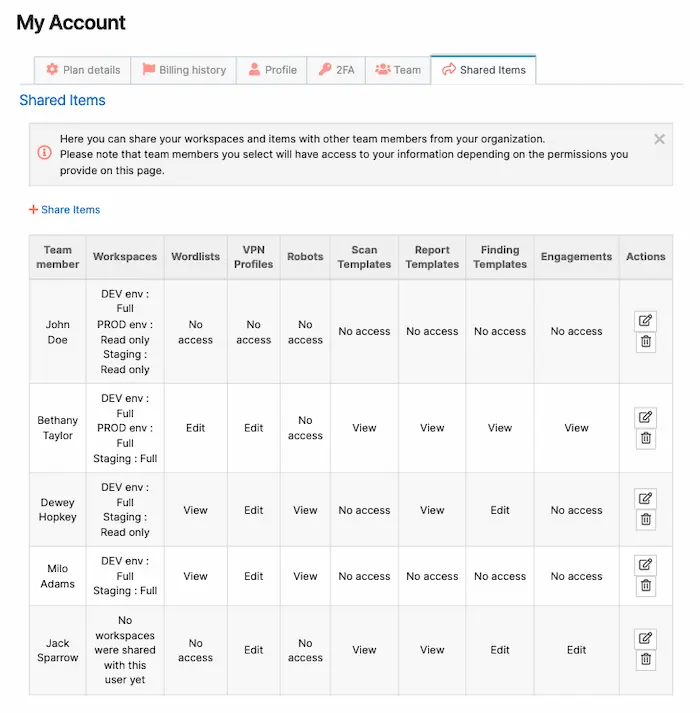Edit John Doe's sharing permissions
Image resolution: width=700 pixels, height=713 pixels.
pos(645,321)
